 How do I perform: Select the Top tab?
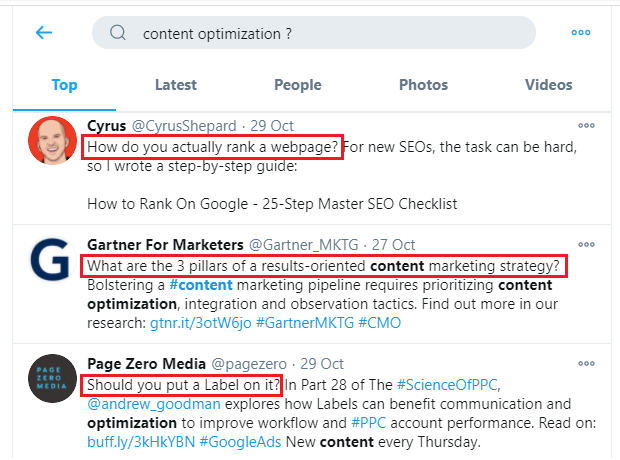coord(64,85)
